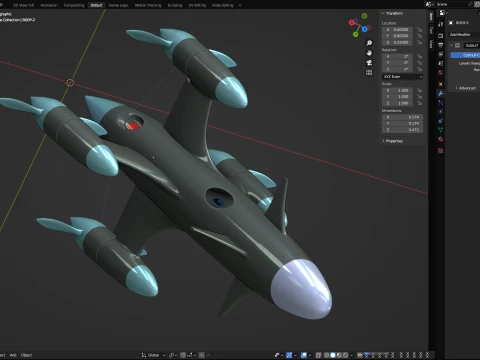
Task: Click the green Y axis gizmo ball at the top
Action: [x=364, y=16]
